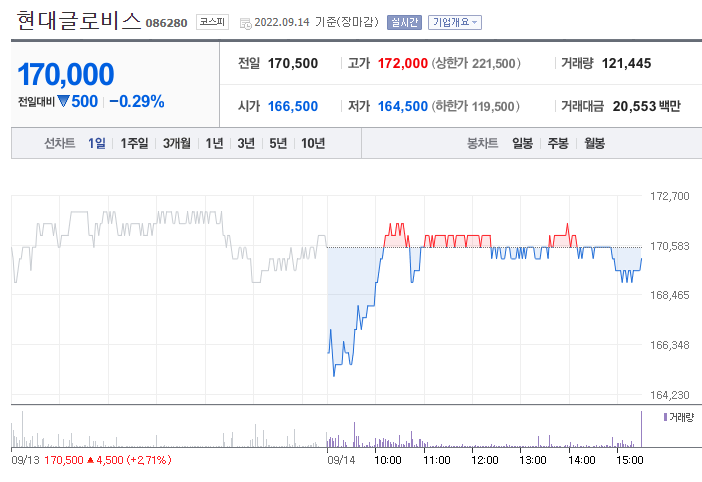Click the 14:00 time axis label
Image resolution: width=702 pixels, height=482 pixels.
[582, 460]
